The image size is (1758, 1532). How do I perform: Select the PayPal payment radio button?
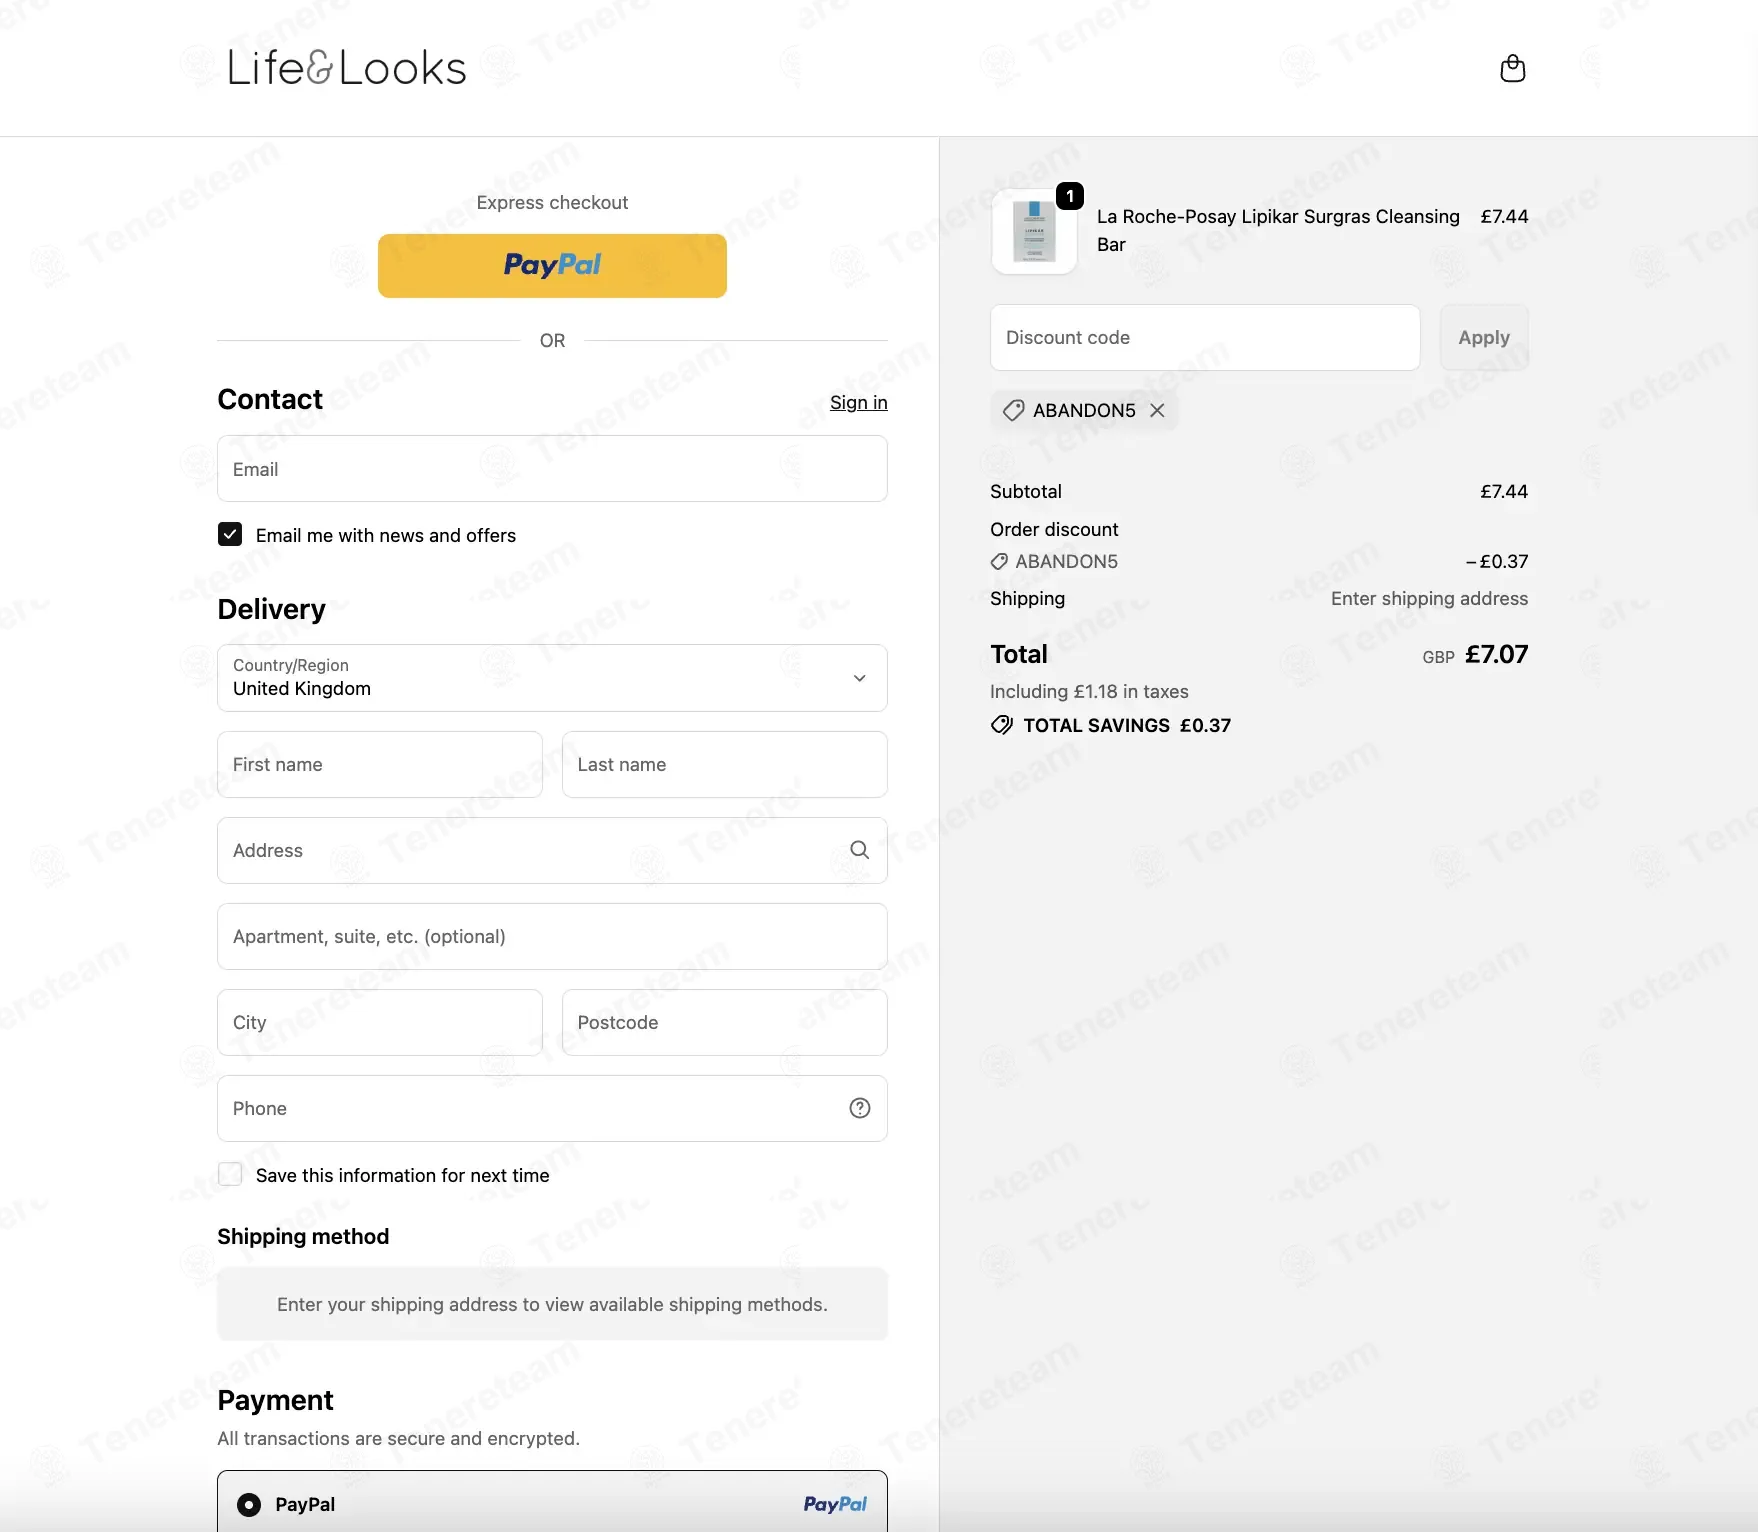coord(249,1504)
